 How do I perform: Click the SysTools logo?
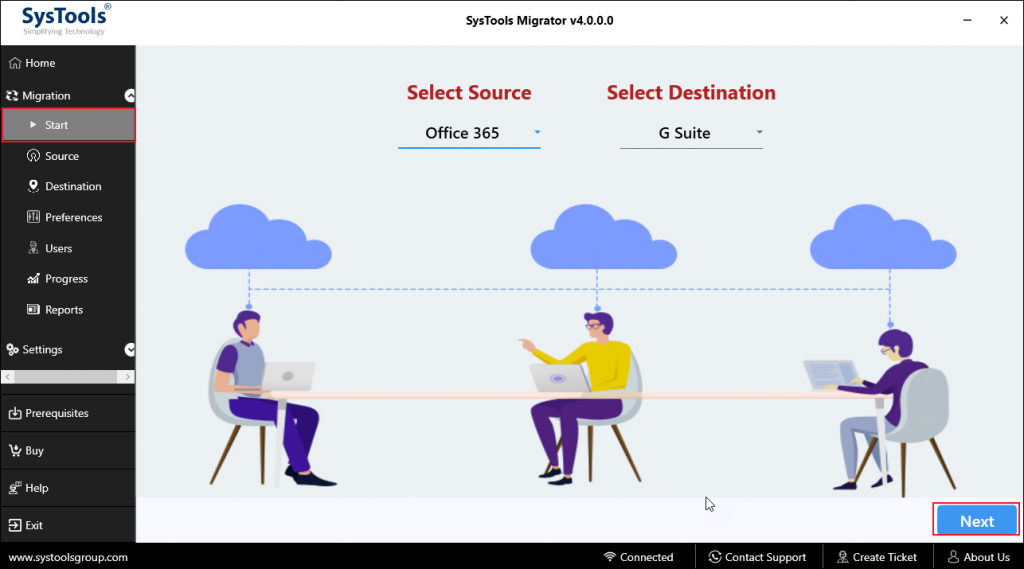point(66,20)
